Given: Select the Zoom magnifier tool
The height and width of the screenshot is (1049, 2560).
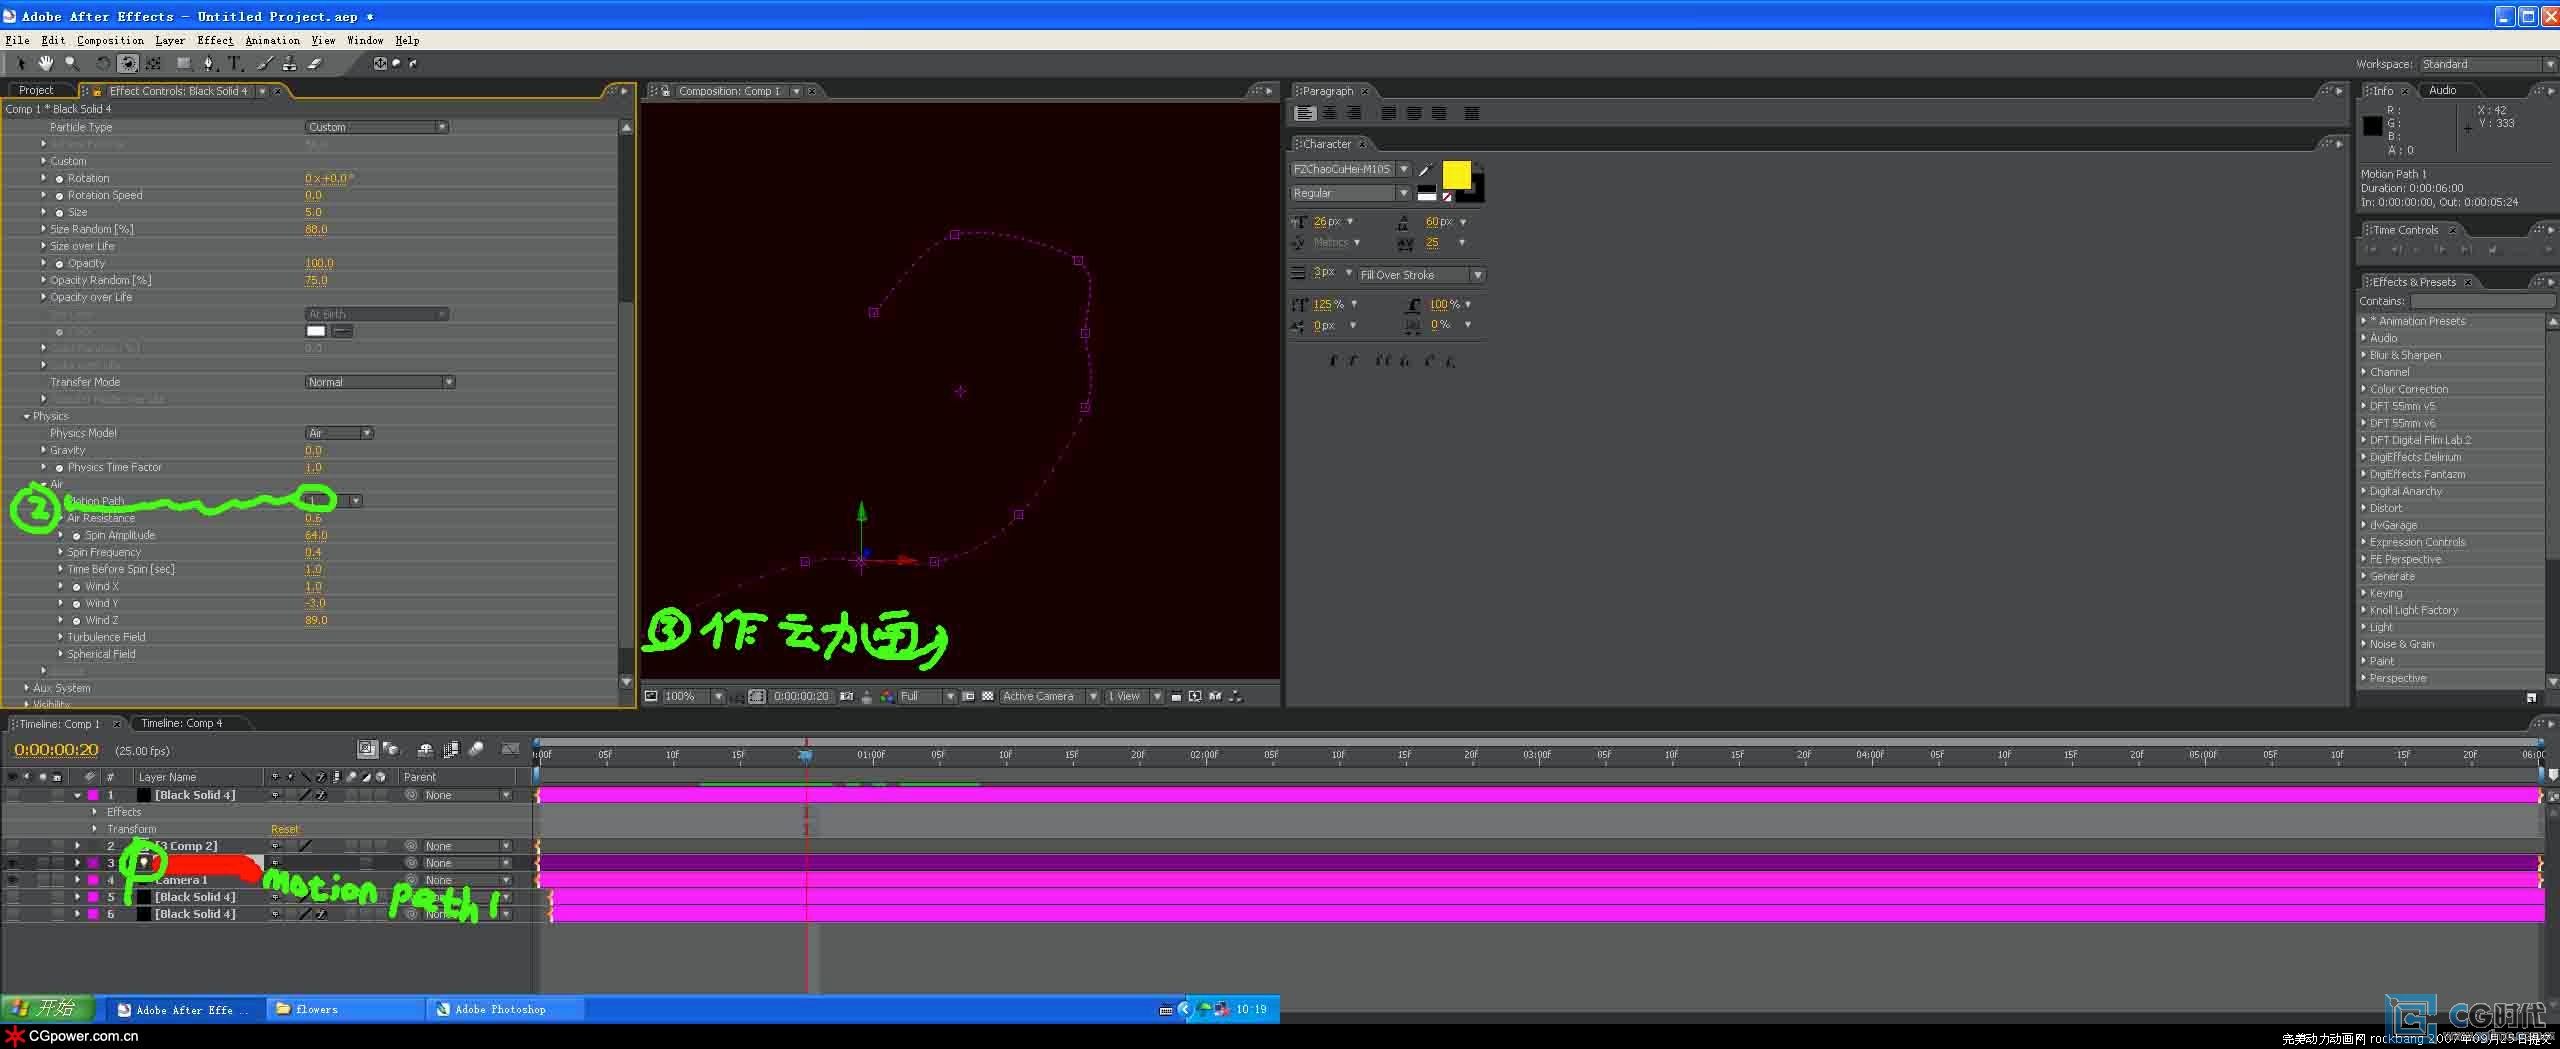Looking at the screenshot, I should (71, 63).
